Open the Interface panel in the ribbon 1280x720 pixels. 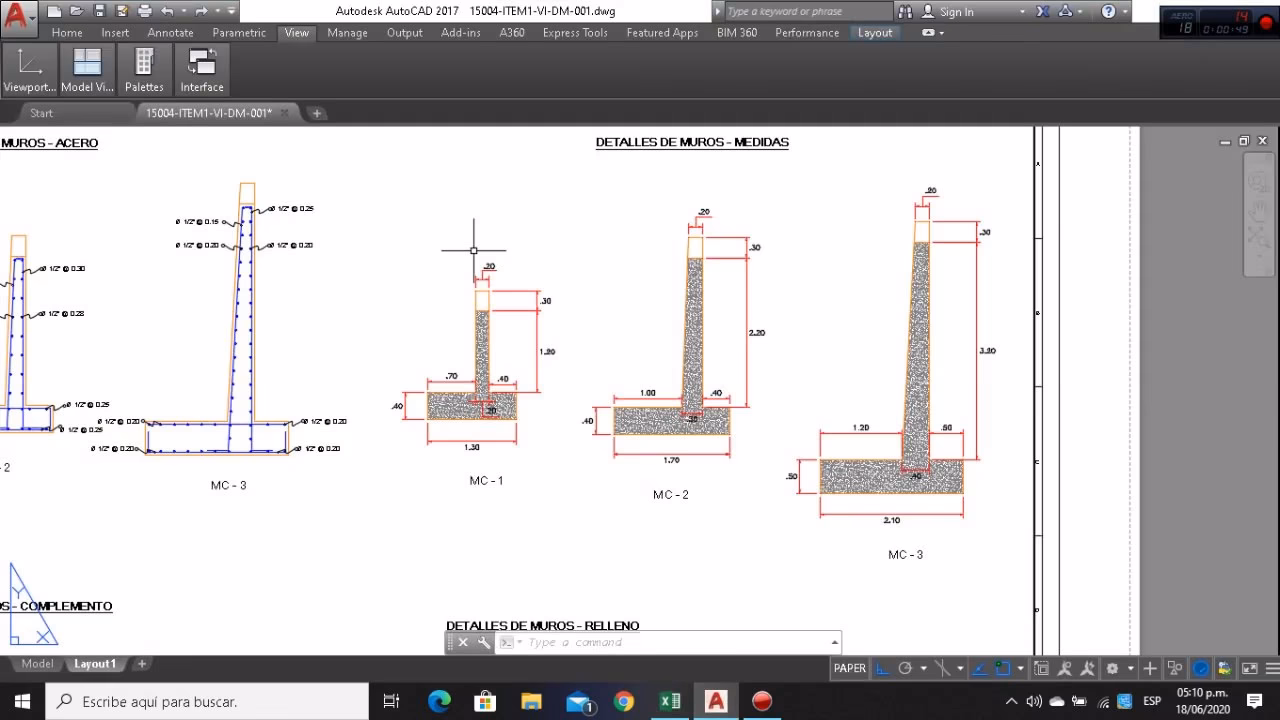pos(202,70)
